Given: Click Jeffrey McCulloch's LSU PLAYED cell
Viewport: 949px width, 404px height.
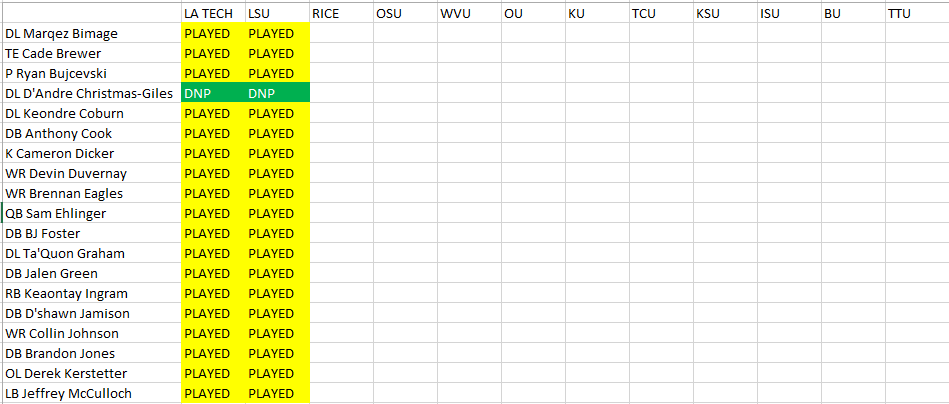Looking at the screenshot, I should point(277,393).
